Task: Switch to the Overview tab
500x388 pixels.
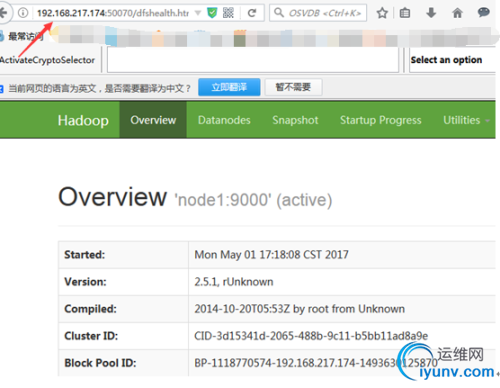Action: pos(153,120)
